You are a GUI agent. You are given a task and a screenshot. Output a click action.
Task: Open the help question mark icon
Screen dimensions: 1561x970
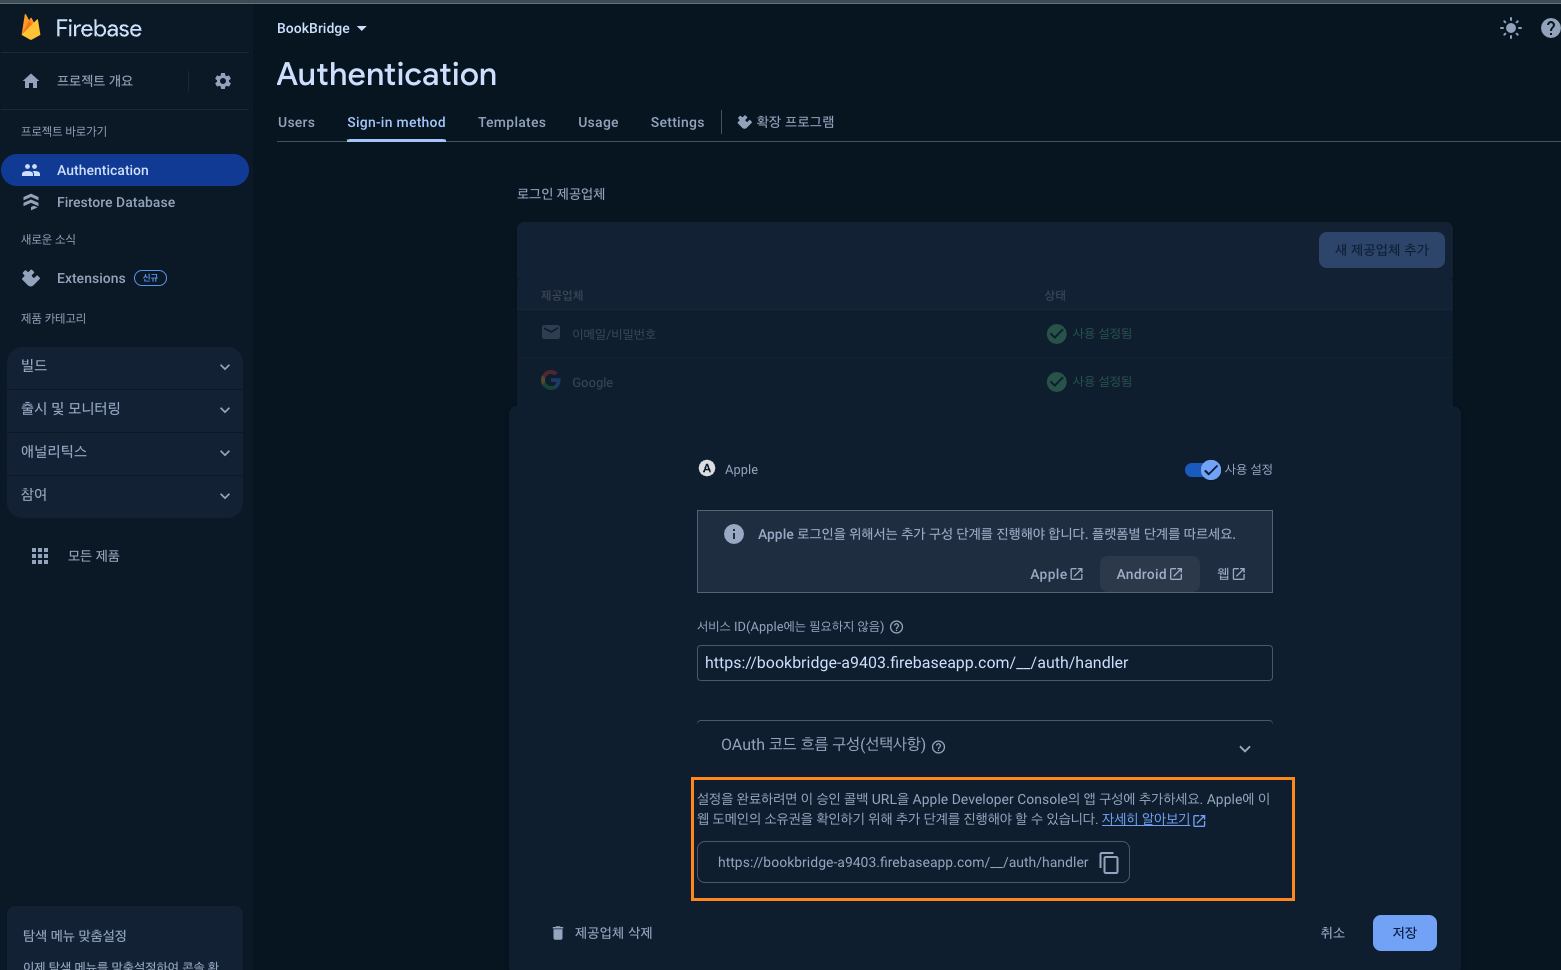pyautogui.click(x=1550, y=28)
